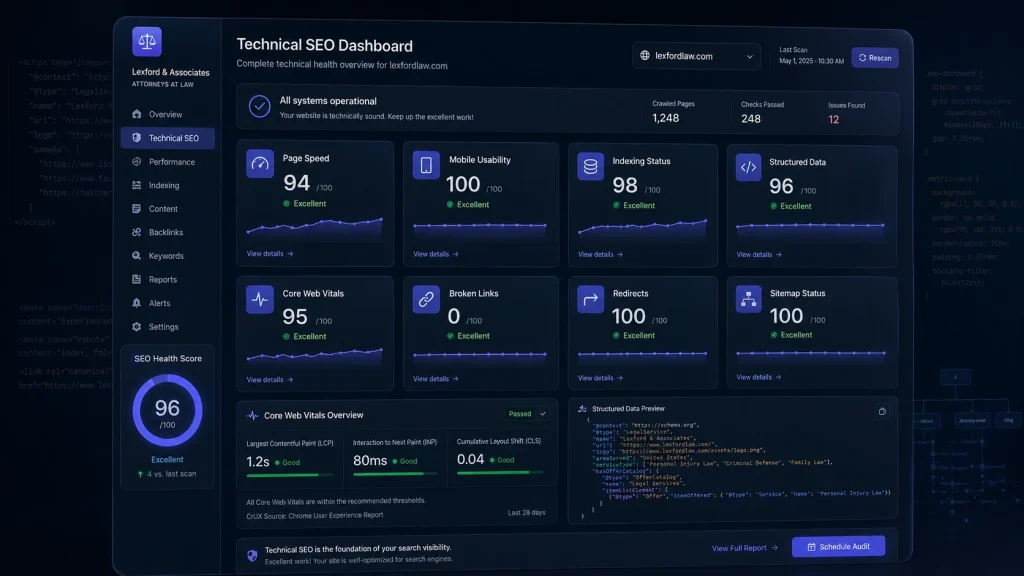The image size is (1024, 576).
Task: Click the Schedule Audit button
Action: coord(839,547)
